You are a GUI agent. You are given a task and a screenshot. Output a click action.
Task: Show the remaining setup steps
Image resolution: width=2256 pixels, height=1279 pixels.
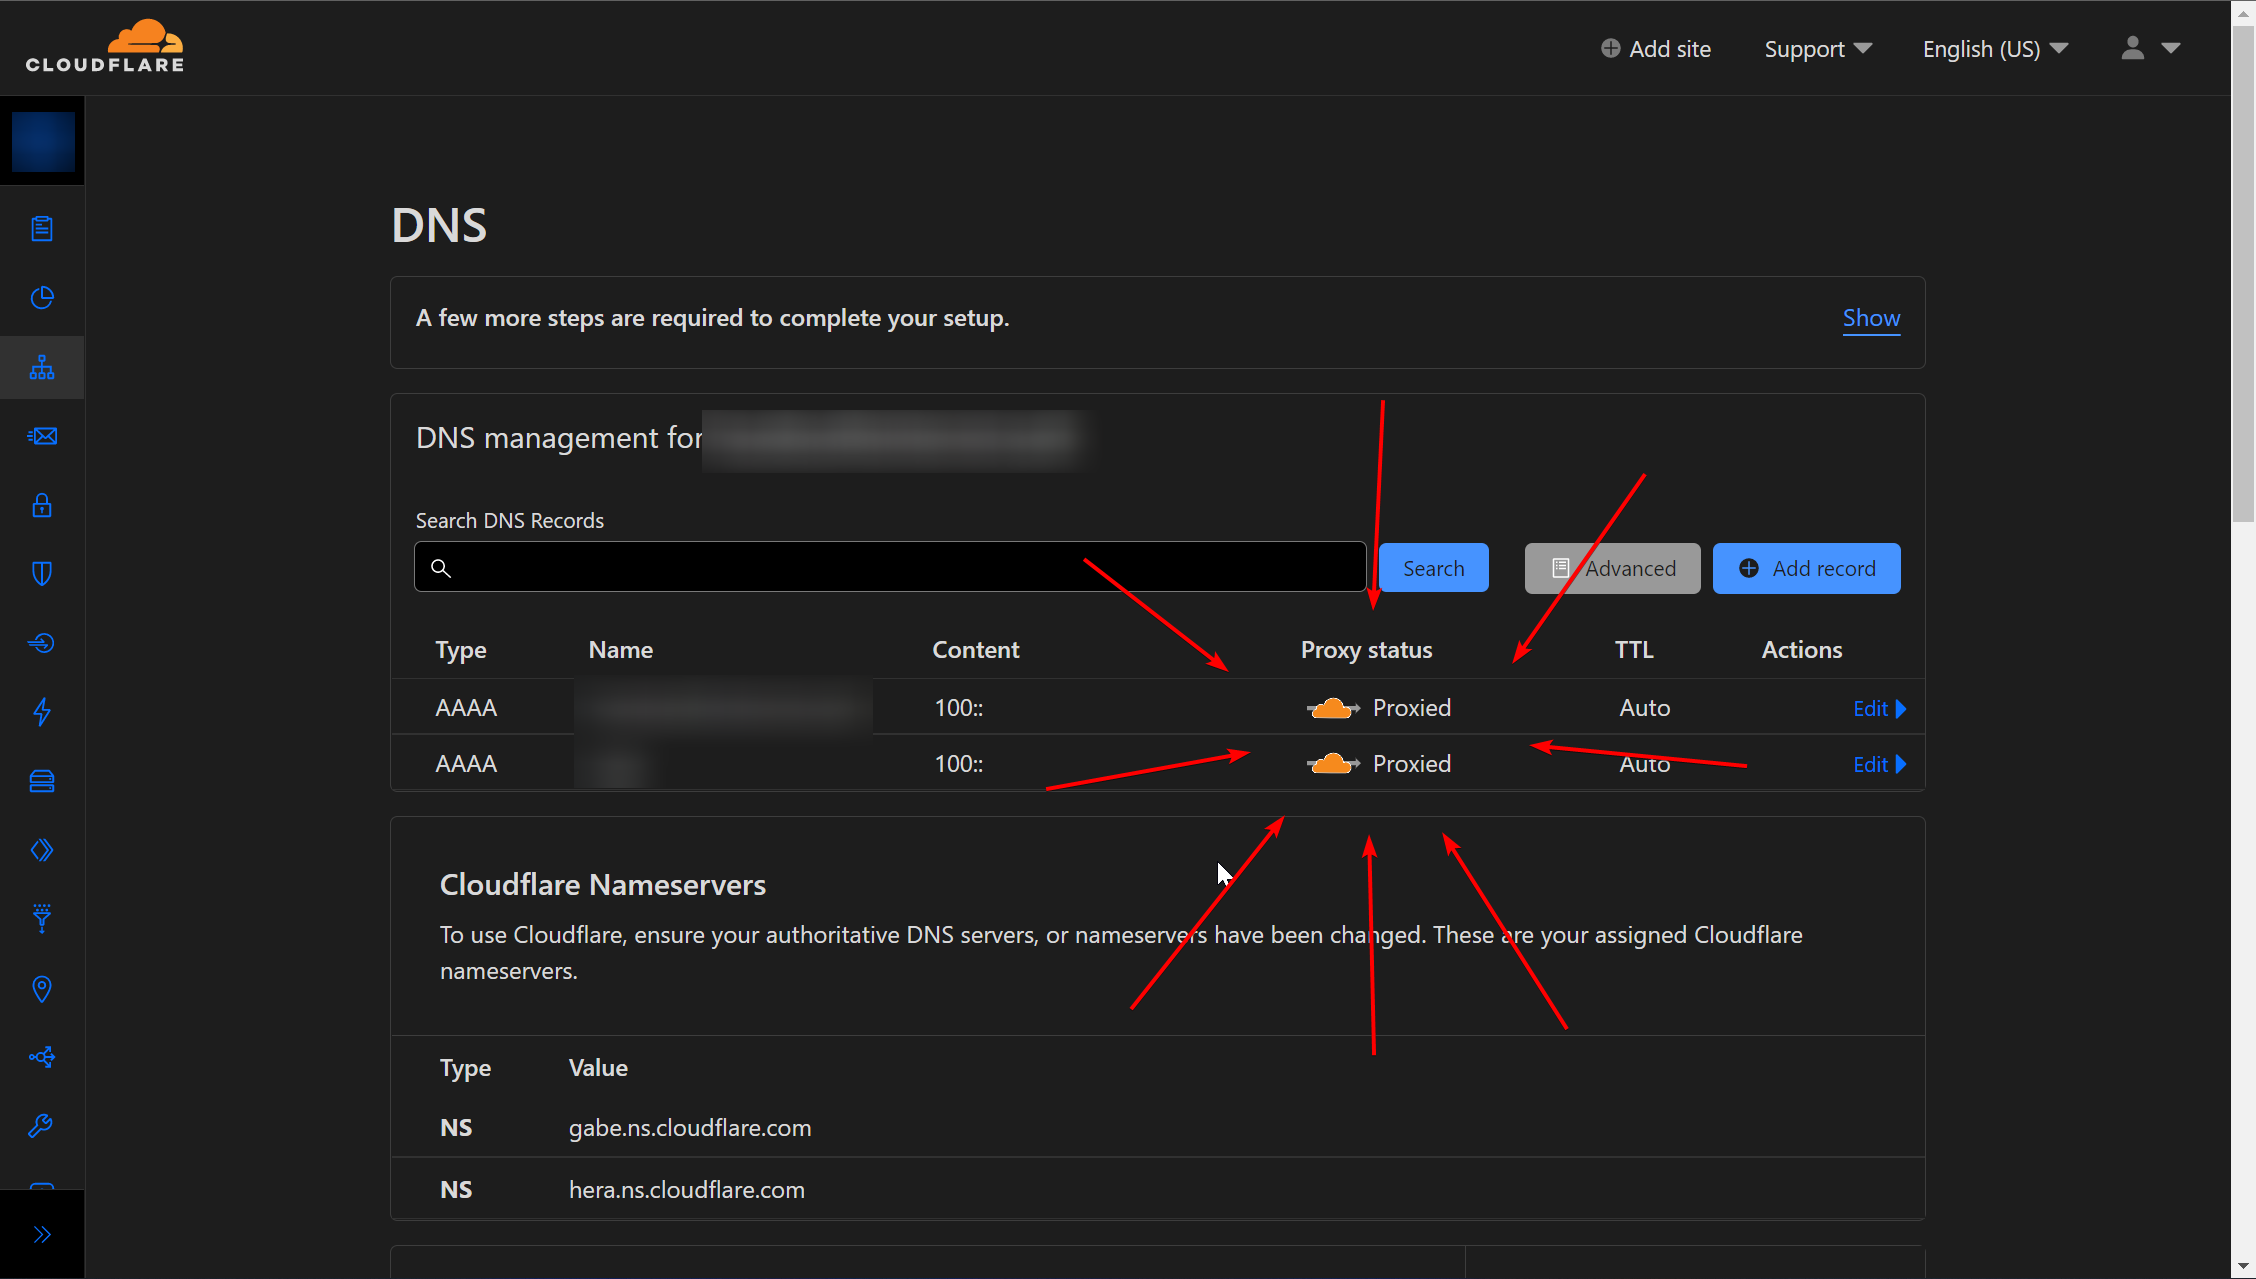coord(1870,318)
